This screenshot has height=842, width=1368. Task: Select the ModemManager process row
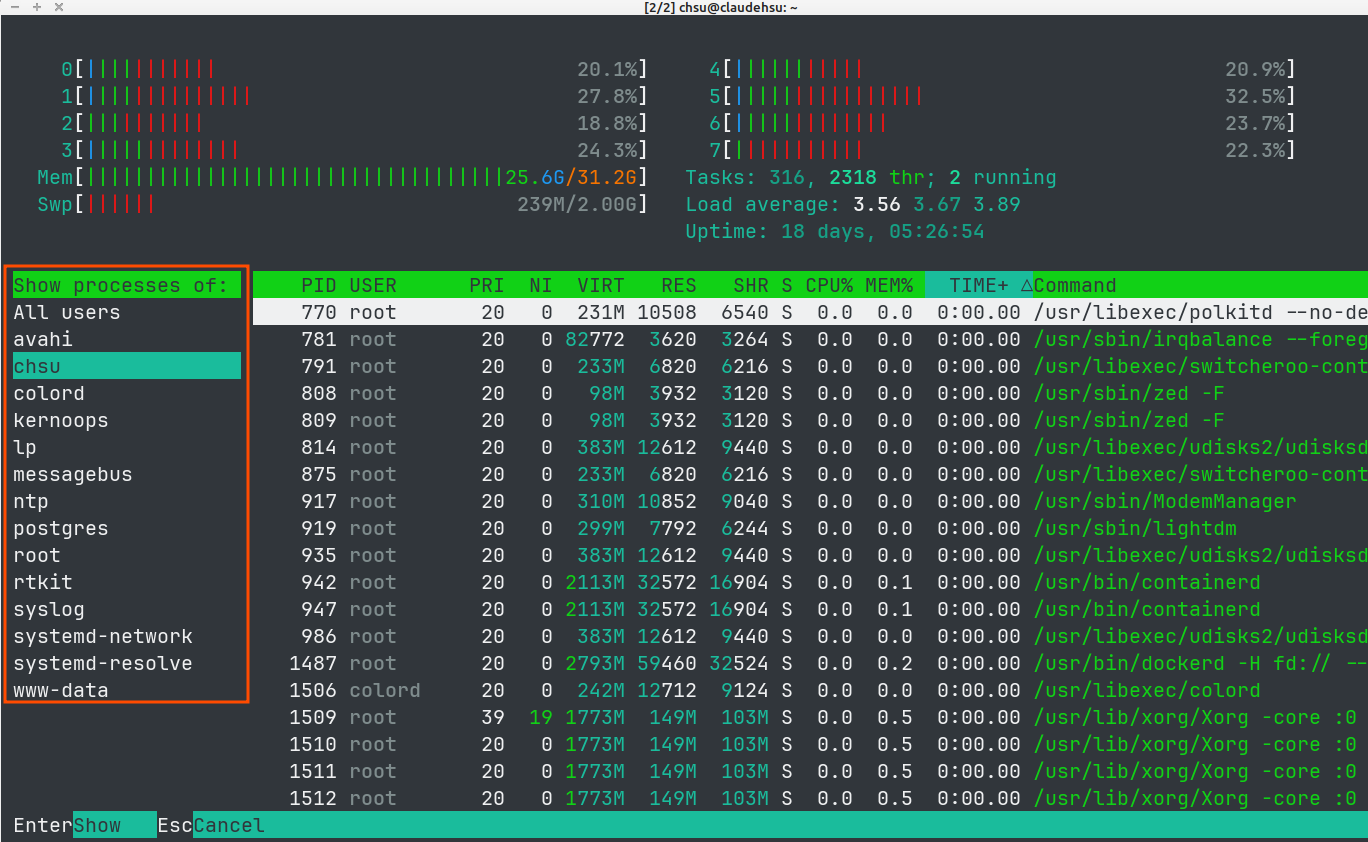810,501
